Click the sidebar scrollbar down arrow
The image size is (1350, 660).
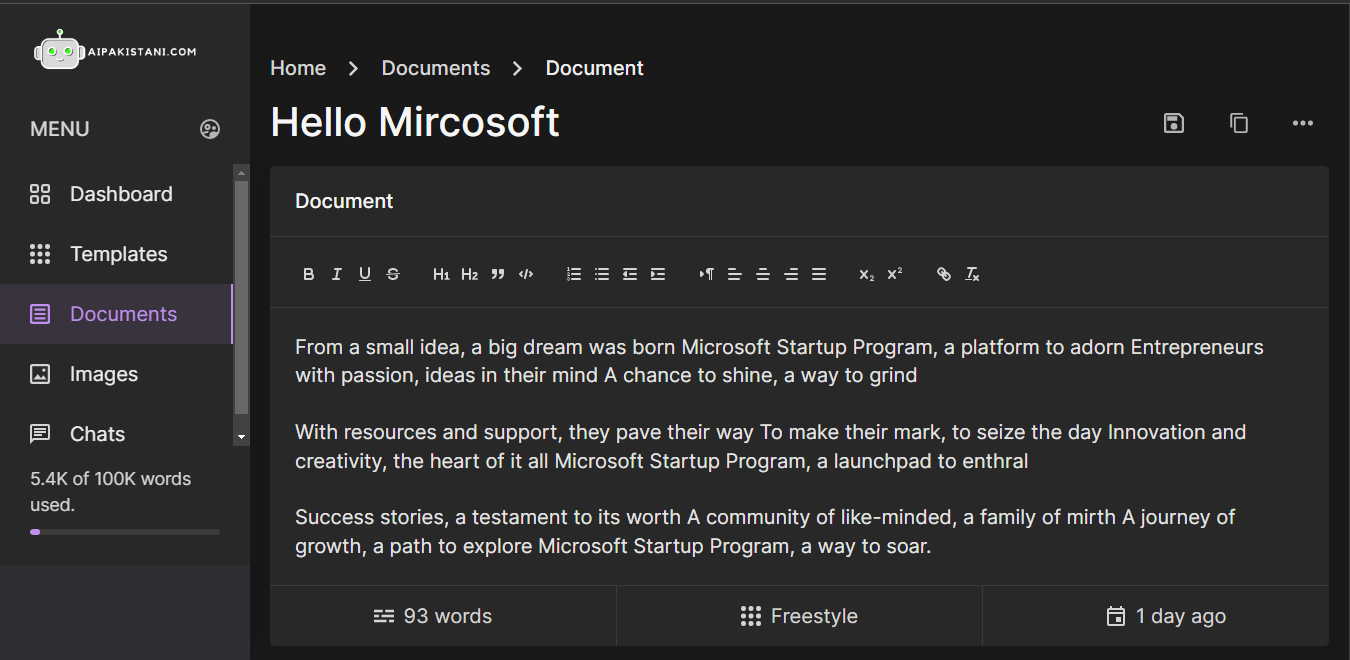point(241,438)
